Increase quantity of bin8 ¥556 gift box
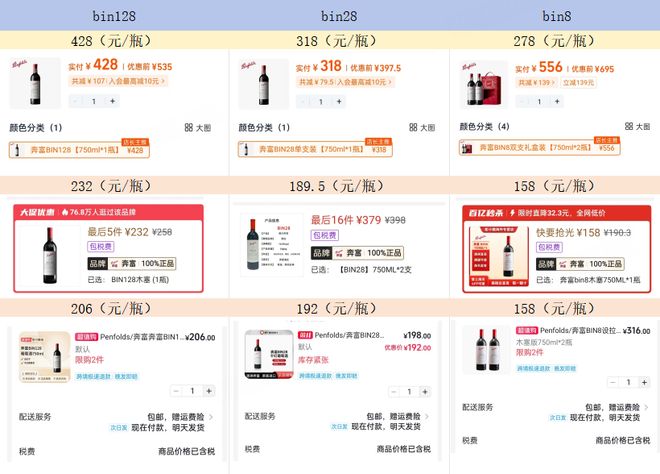Viewport: 660px width, 474px height. tap(557, 101)
